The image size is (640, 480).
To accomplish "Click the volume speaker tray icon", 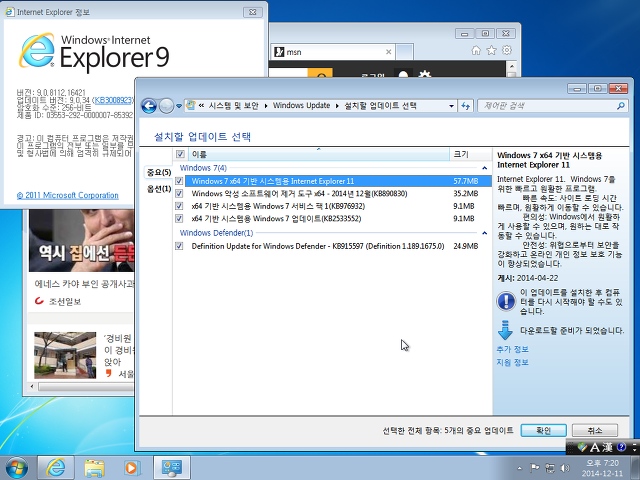I will pyautogui.click(x=565, y=468).
